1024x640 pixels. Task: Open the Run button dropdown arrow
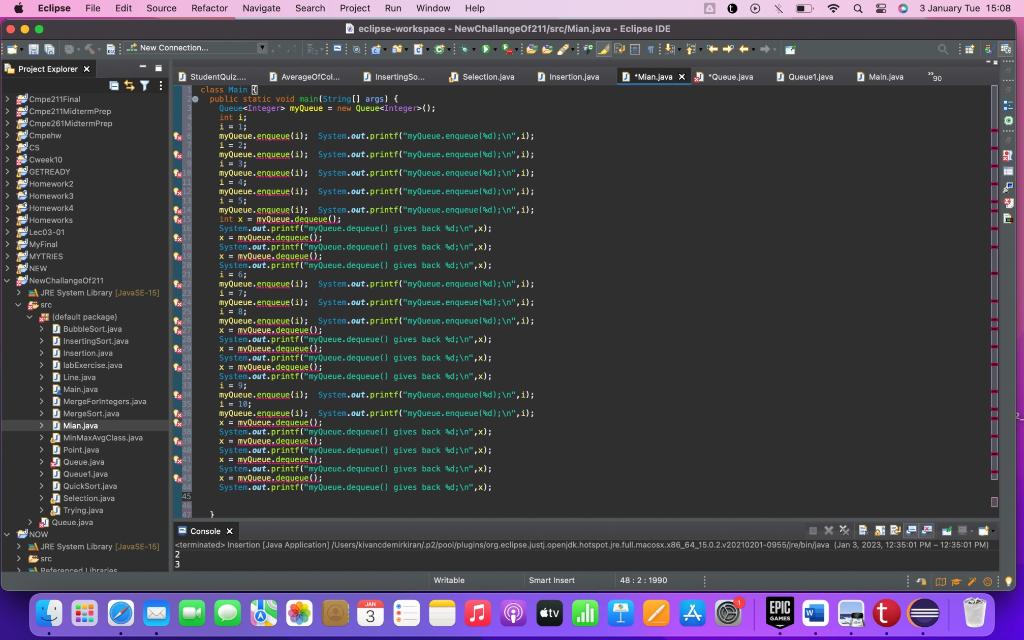(496, 48)
